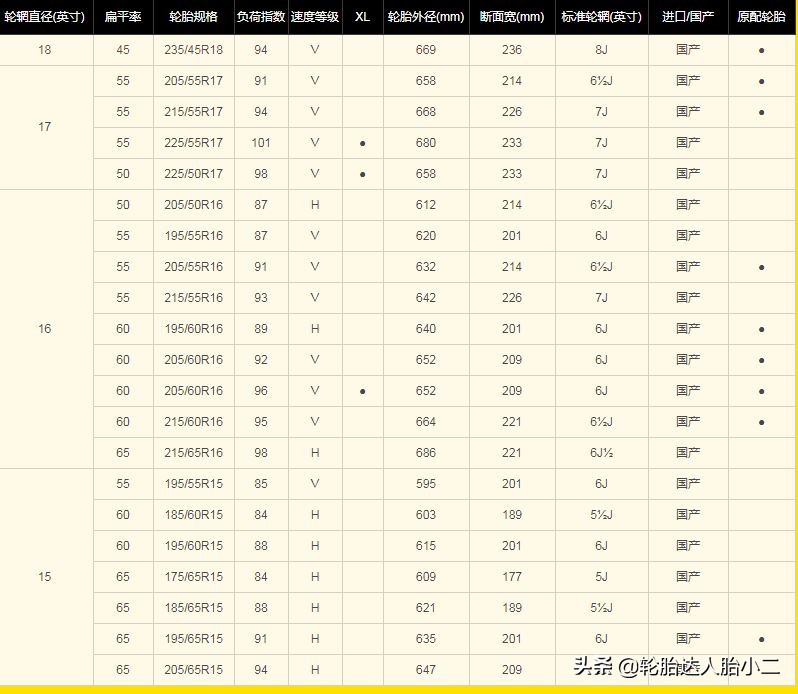This screenshot has height=694, width=798.
Task: Select the rim diameter cell 16
Action: [x=45, y=329]
